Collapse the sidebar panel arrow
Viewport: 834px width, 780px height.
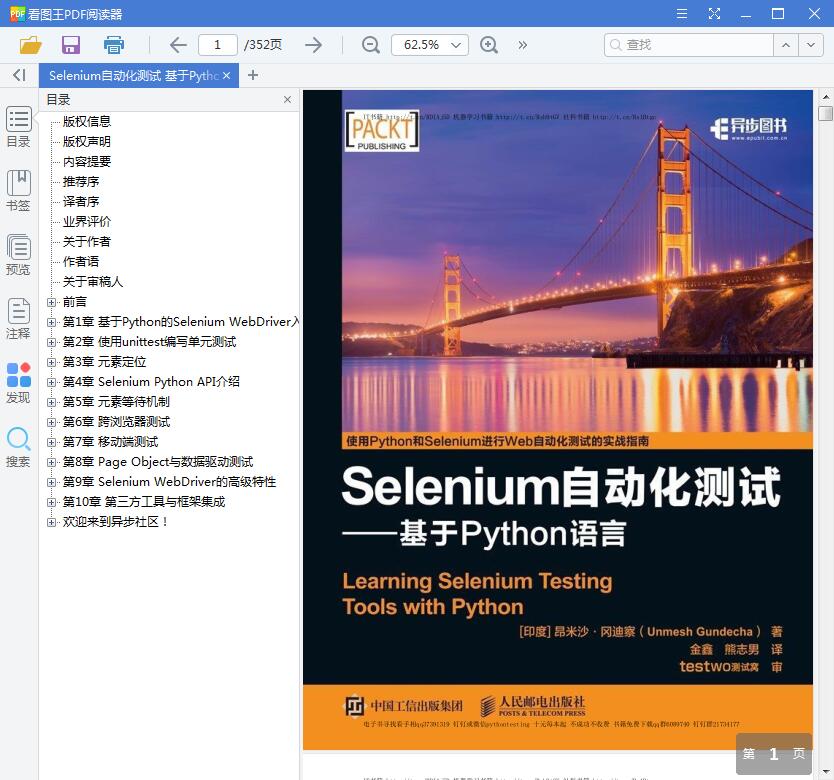pos(19,75)
